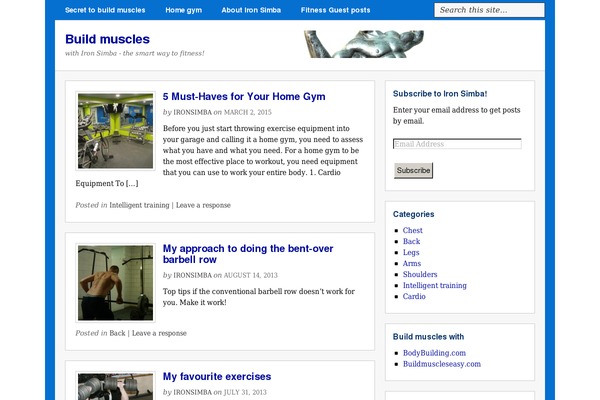Click the 'Subscribe to Iron Simba!' heading
This screenshot has height=400, width=600.
click(x=440, y=94)
